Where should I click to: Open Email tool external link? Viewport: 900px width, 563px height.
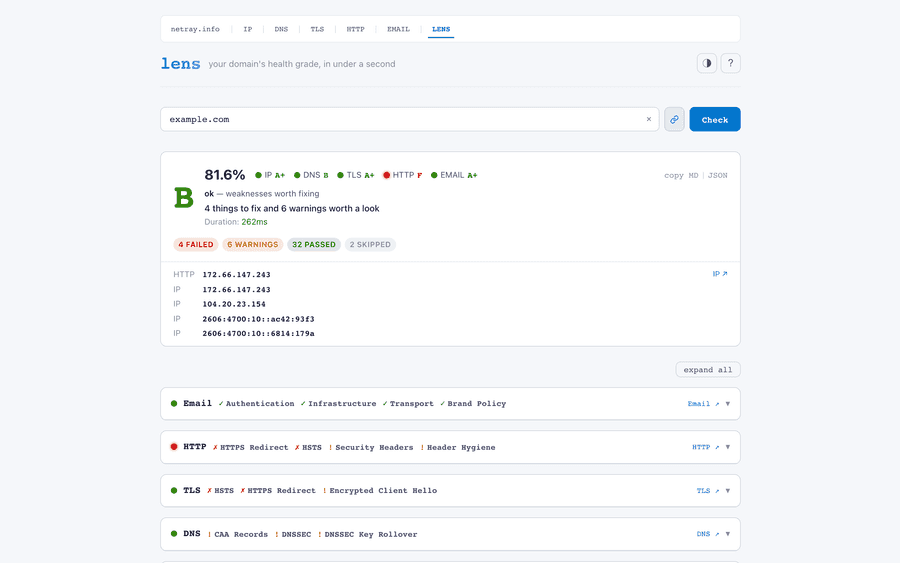[702, 404]
